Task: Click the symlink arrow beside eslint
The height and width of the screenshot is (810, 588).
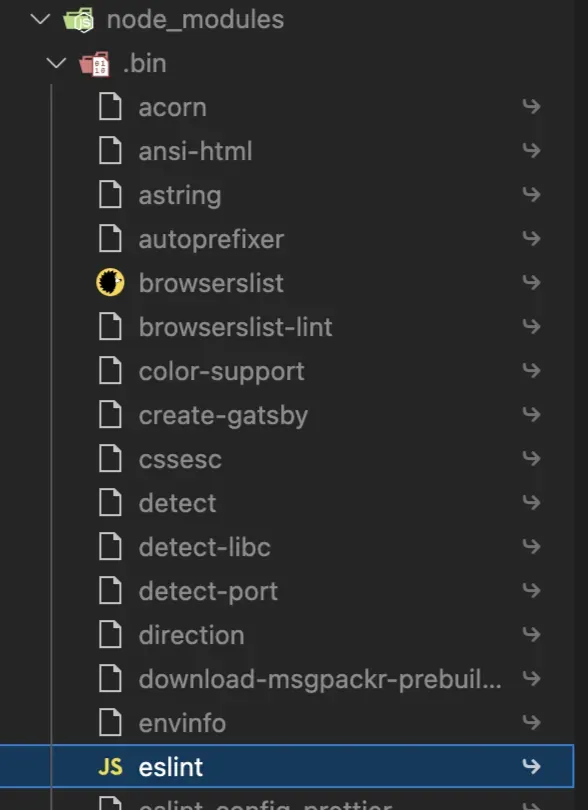Action: [531, 767]
